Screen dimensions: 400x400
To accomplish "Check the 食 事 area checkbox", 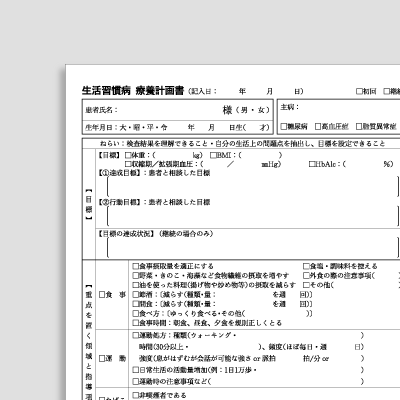I will coord(102,295).
